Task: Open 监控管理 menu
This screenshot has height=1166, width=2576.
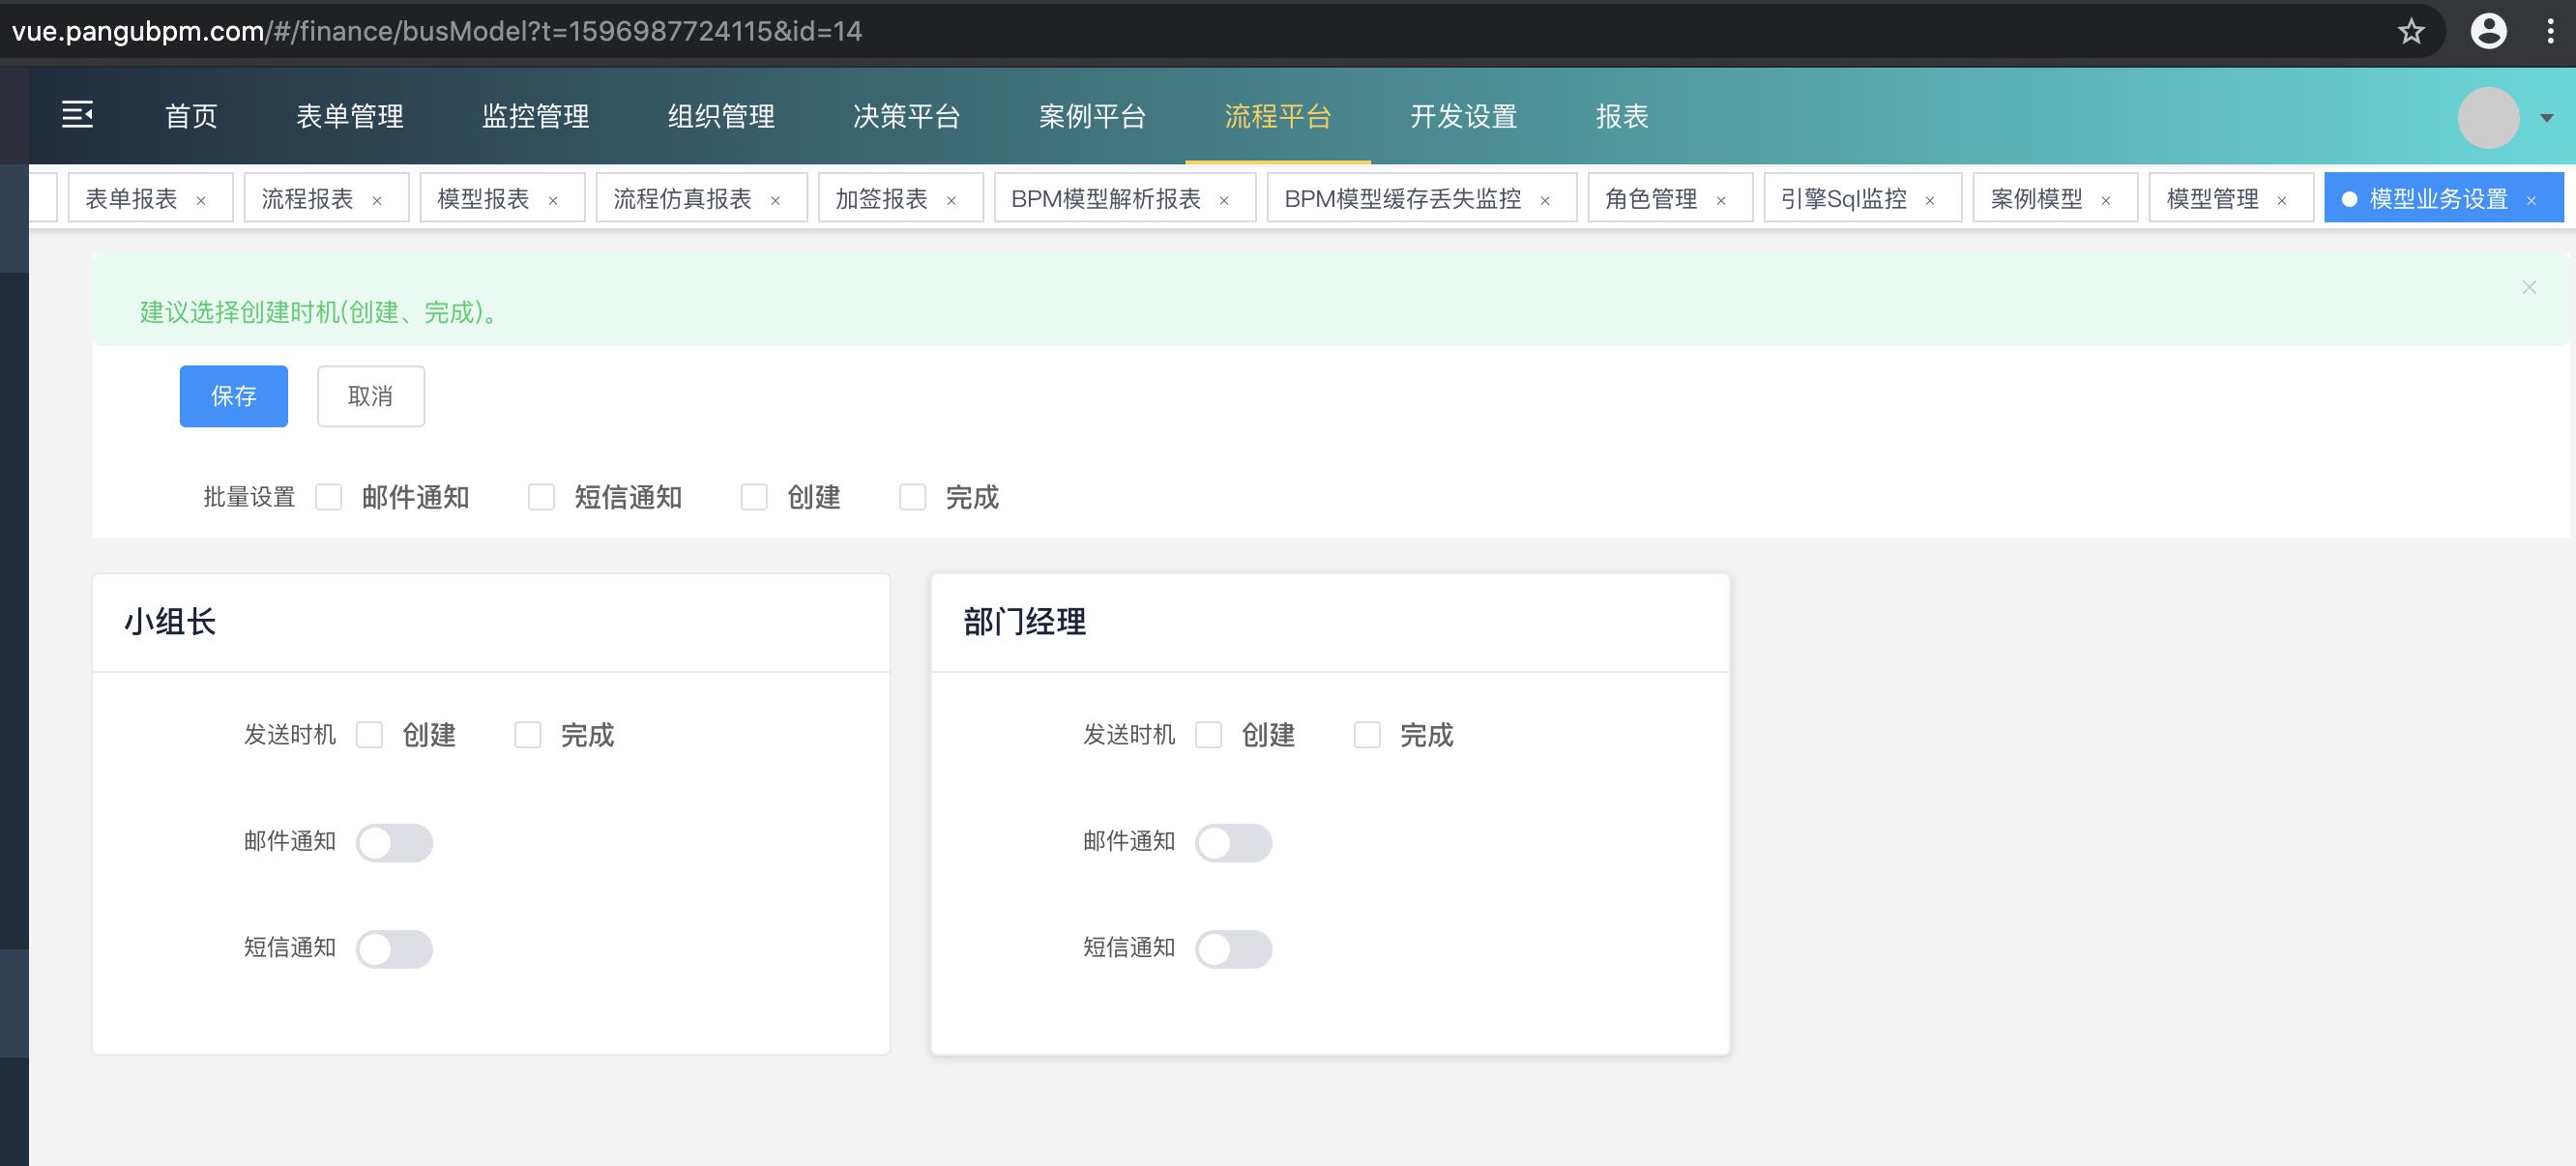Action: coord(536,116)
